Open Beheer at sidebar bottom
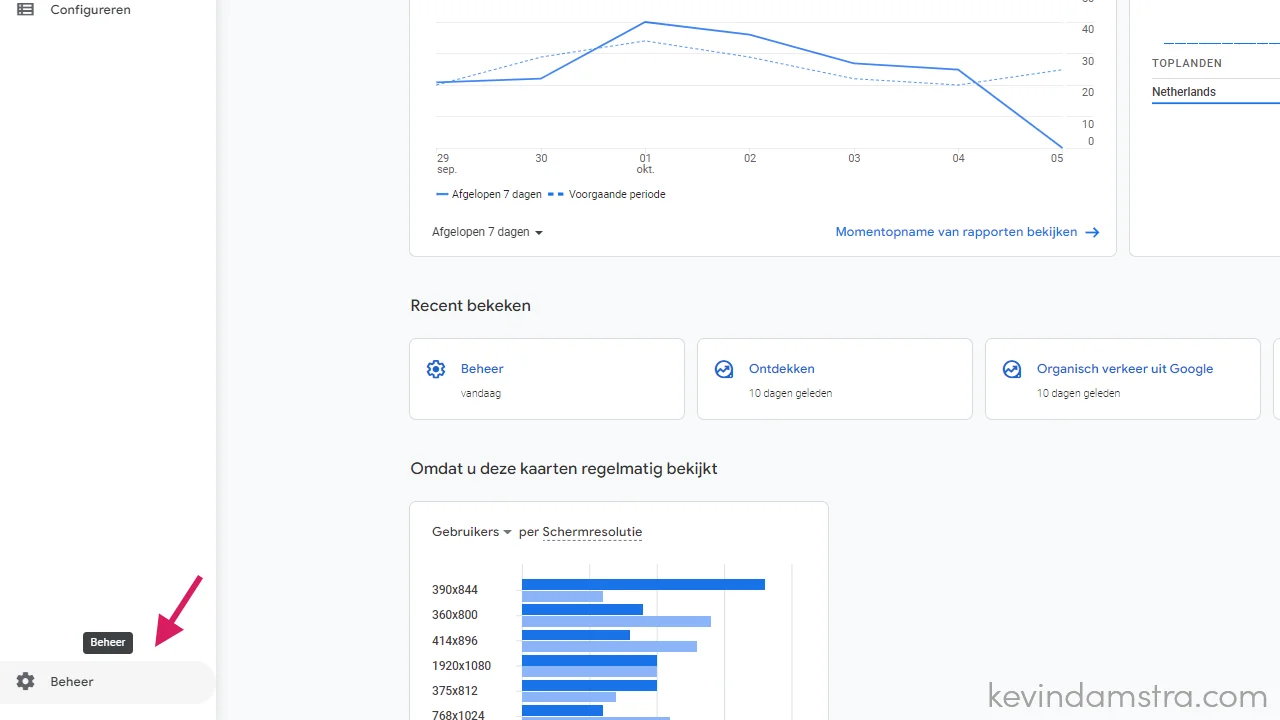 (x=108, y=682)
